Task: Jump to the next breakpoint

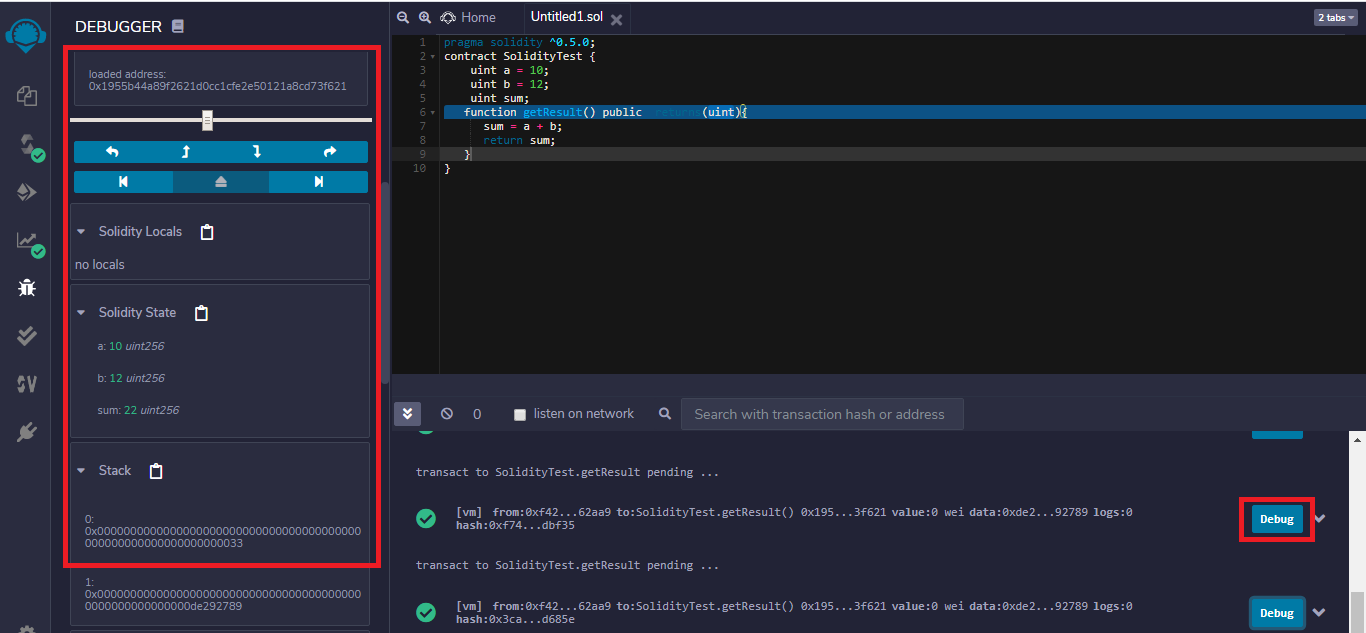Action: [x=318, y=182]
